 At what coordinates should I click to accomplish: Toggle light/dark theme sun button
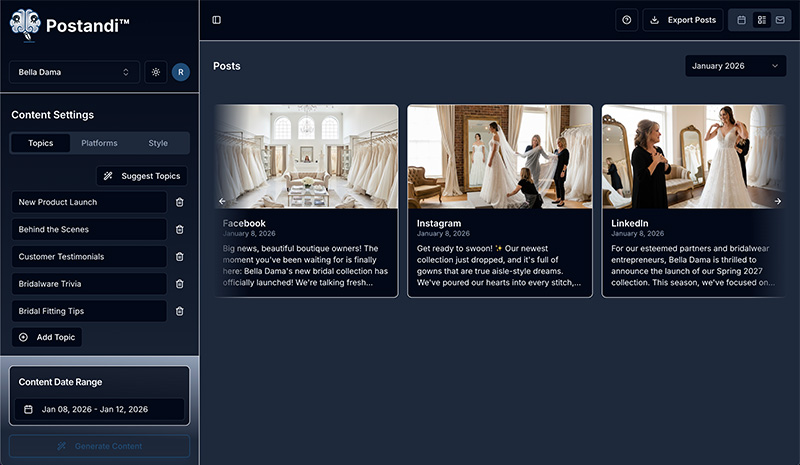155,72
